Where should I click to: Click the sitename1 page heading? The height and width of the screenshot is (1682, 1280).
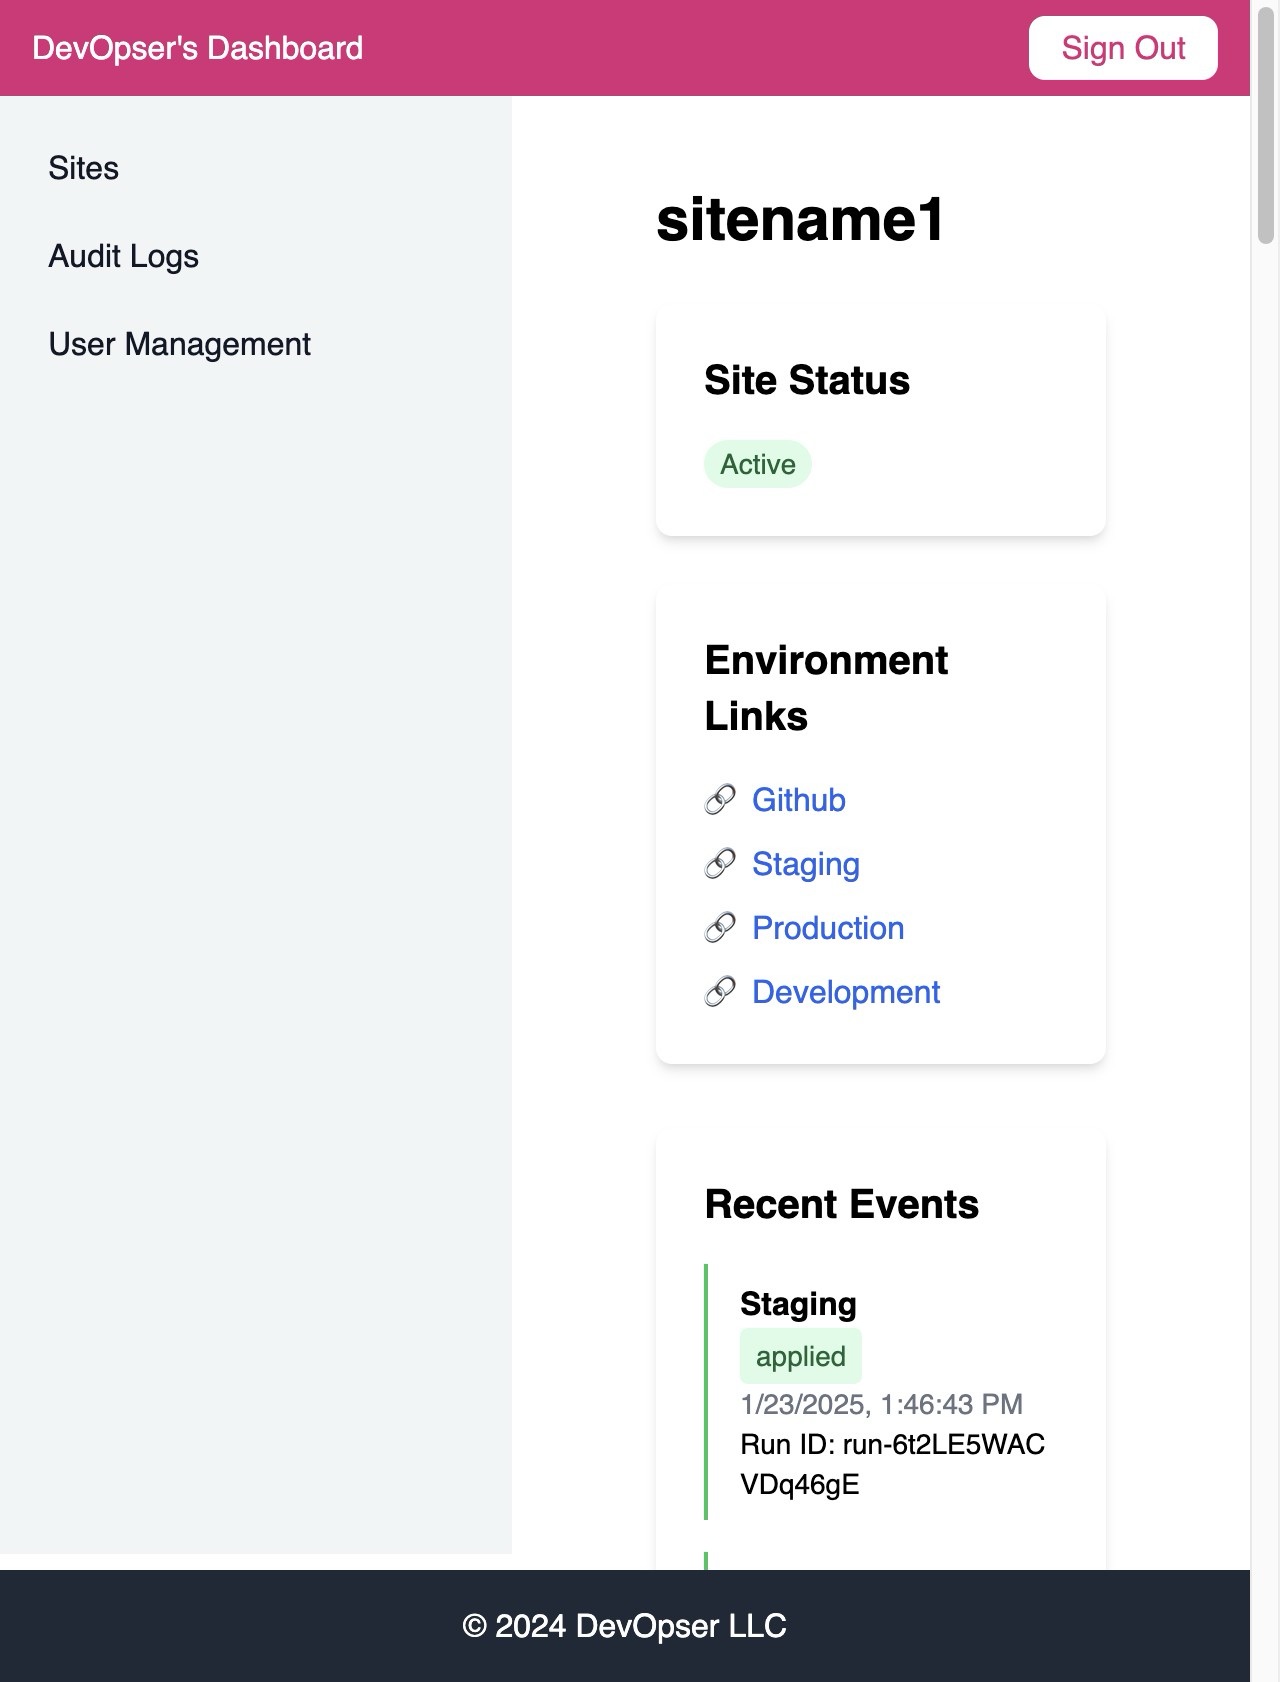(800, 220)
